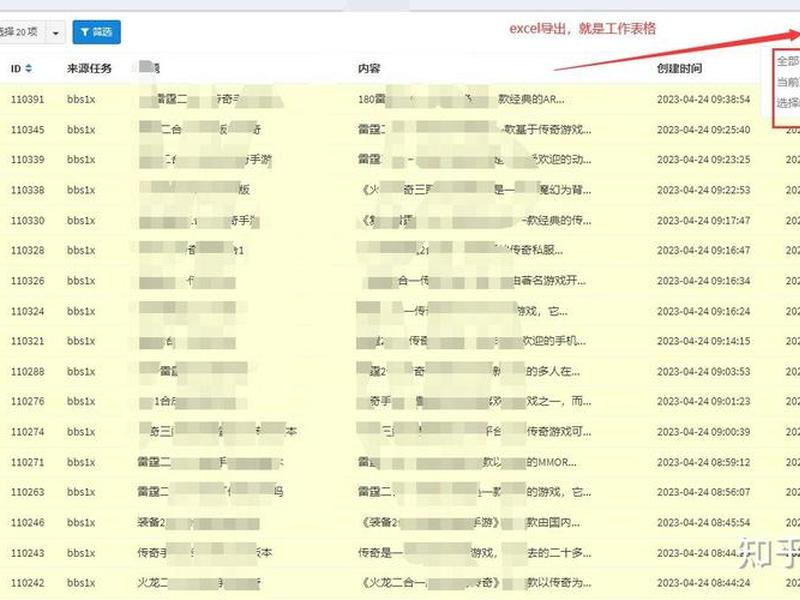The image size is (800, 600).
Task: Select row ID 110326
Action: click(28, 281)
